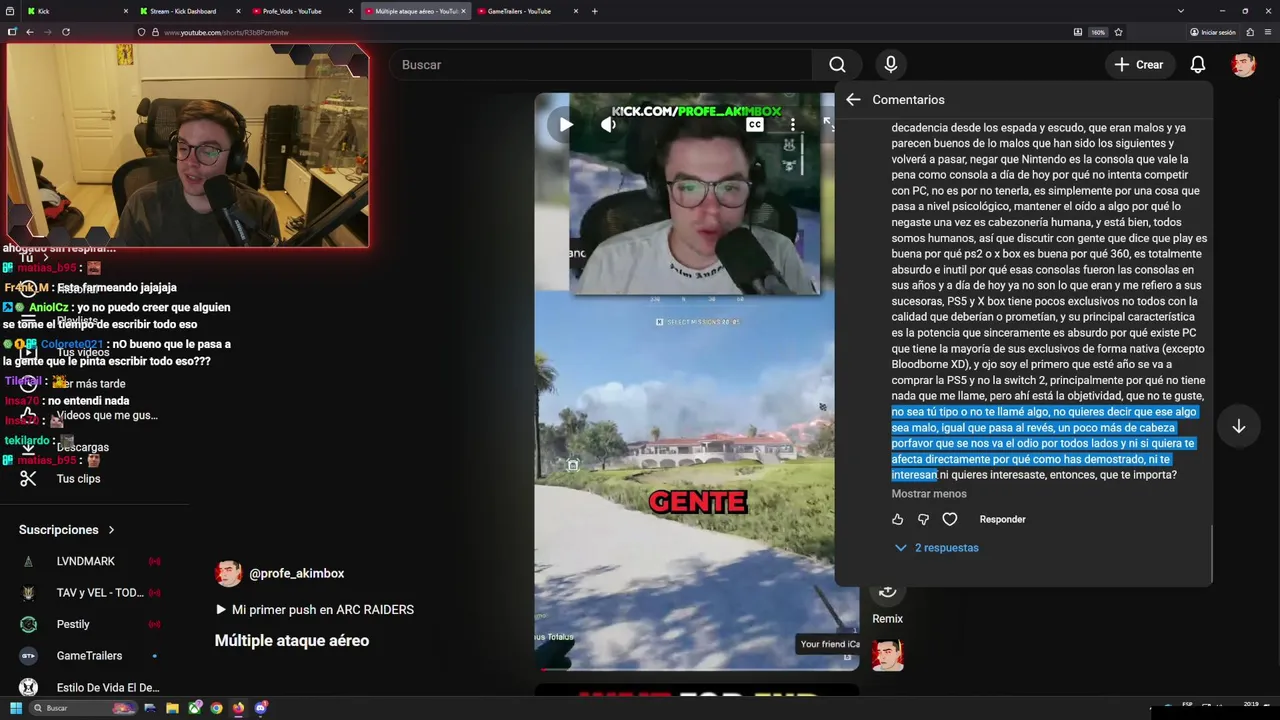1280x720 pixels.
Task: Collapse comment with Mostrar menos
Action: (929, 494)
